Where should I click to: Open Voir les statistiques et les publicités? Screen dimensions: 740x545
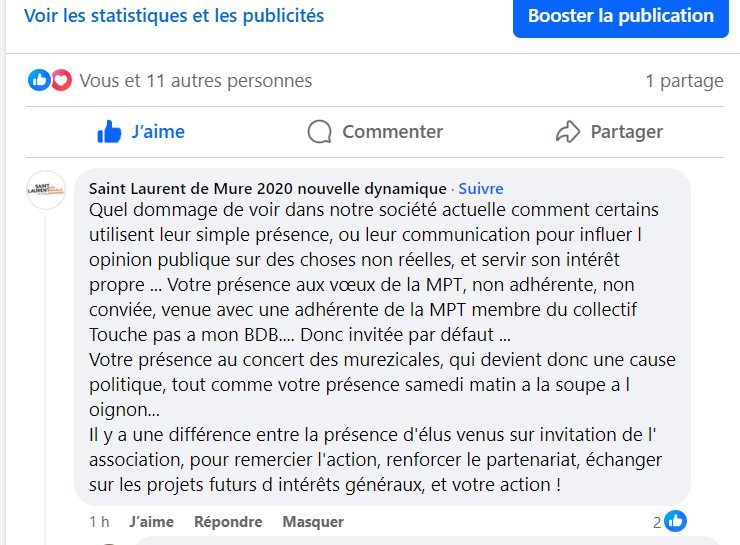(174, 16)
